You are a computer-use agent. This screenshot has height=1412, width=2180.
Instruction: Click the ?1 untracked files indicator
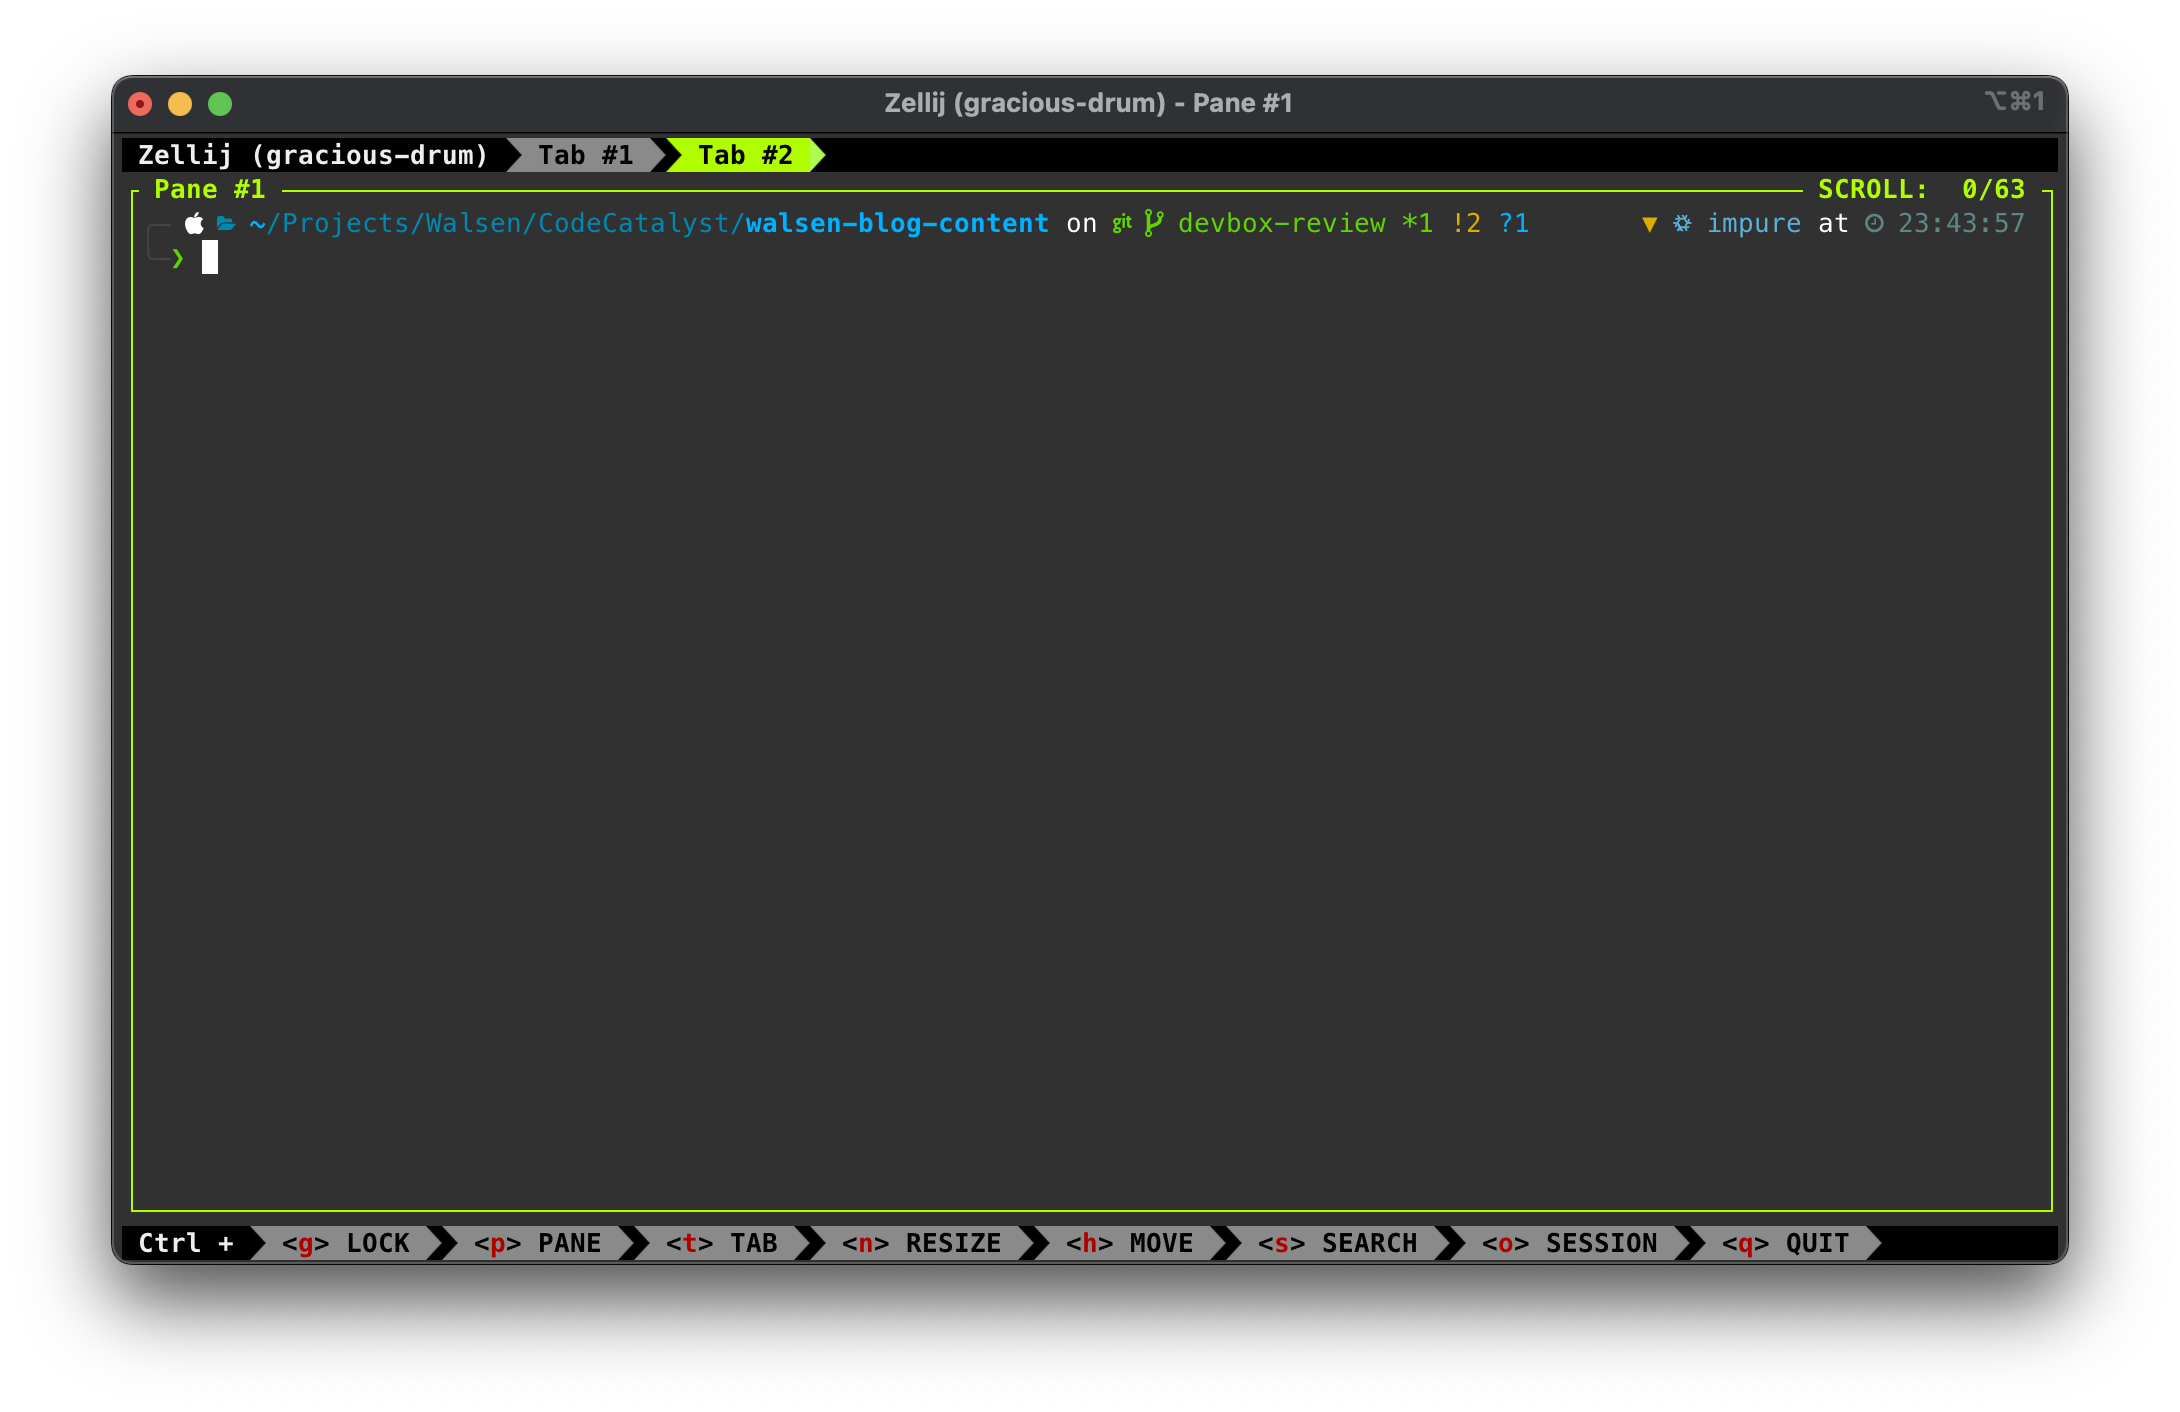coord(1514,223)
